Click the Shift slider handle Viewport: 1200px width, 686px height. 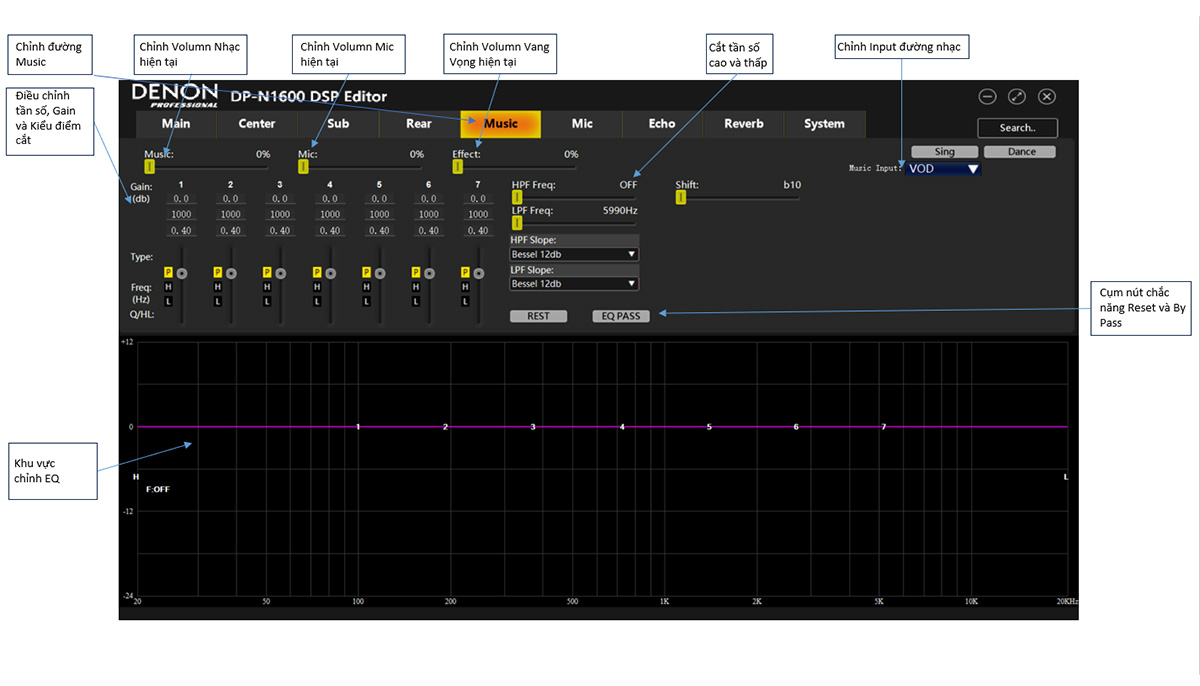tap(681, 197)
